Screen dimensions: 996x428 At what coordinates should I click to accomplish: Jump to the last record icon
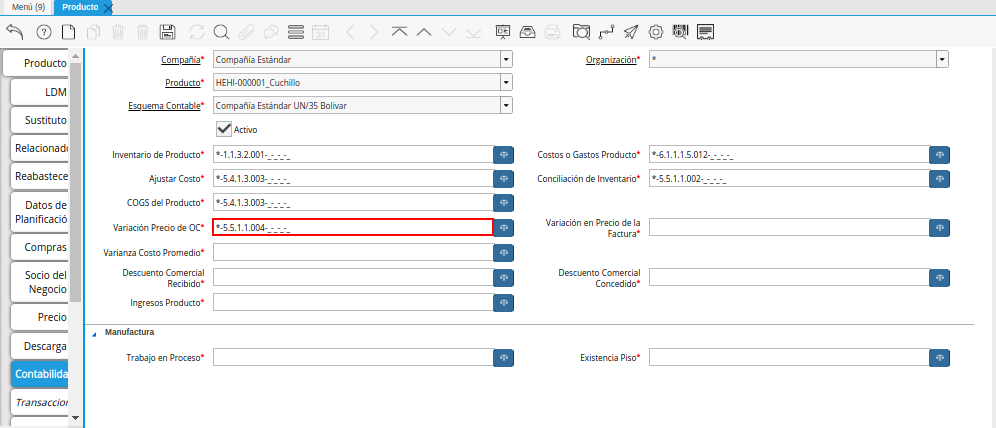coord(473,32)
